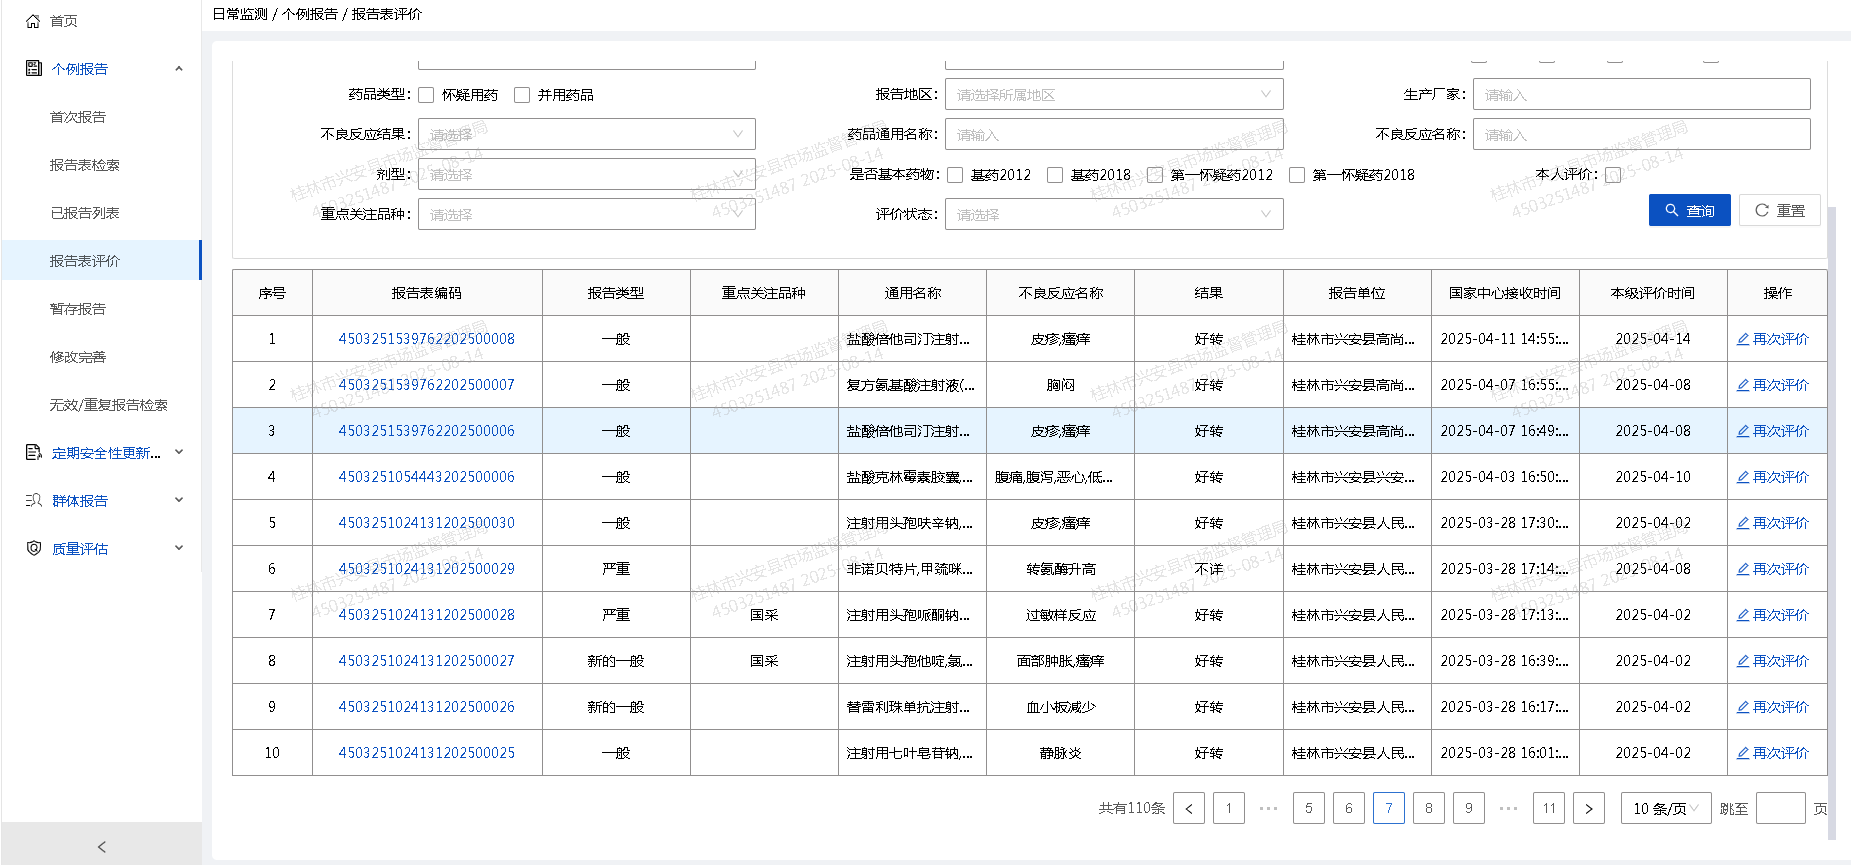
Task: Open the 不良反应结果 dropdown
Action: point(586,134)
